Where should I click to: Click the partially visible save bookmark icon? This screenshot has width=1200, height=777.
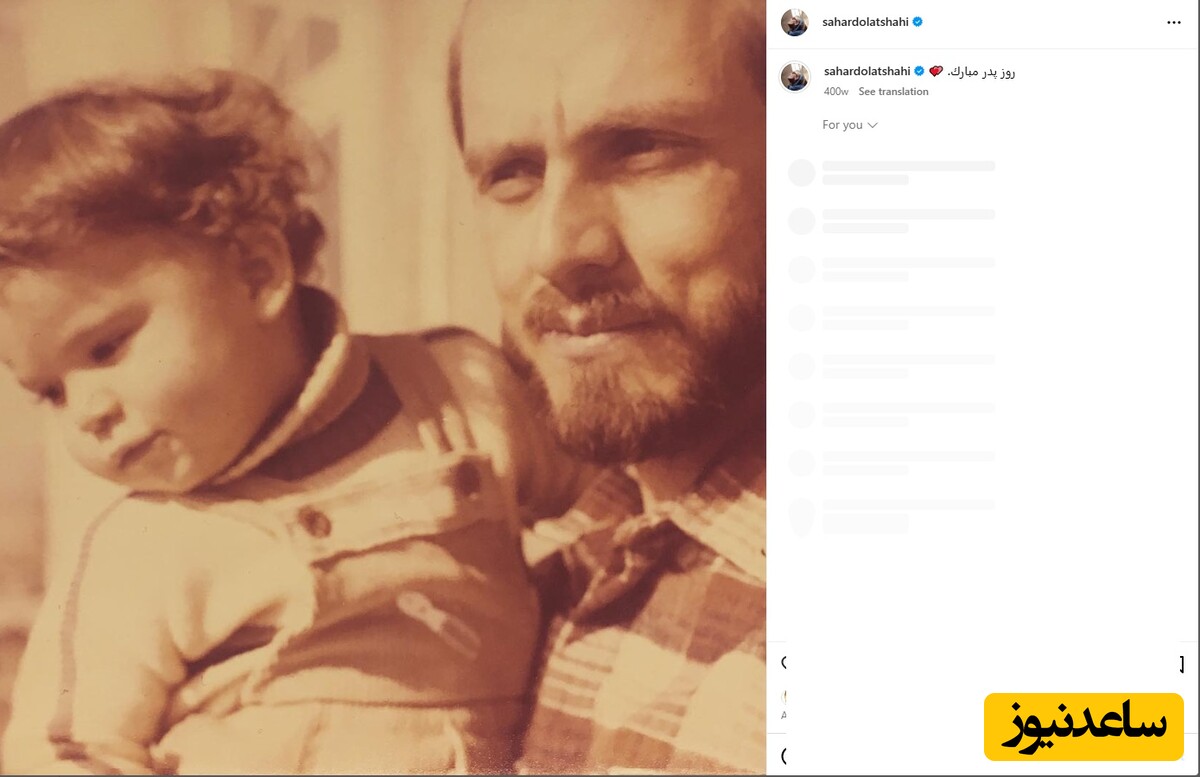pos(1181,664)
